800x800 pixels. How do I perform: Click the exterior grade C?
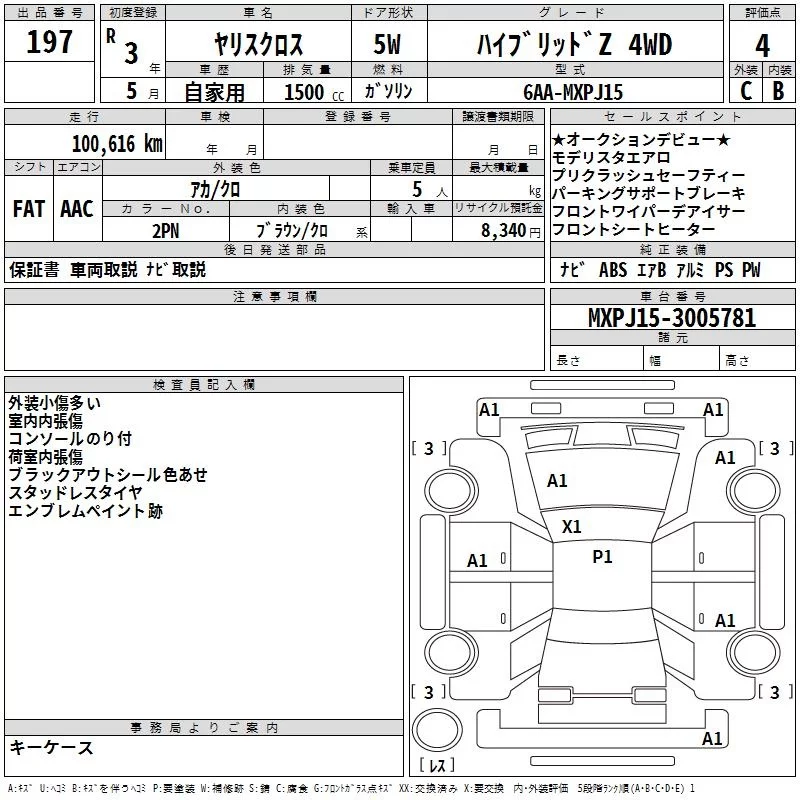[745, 91]
